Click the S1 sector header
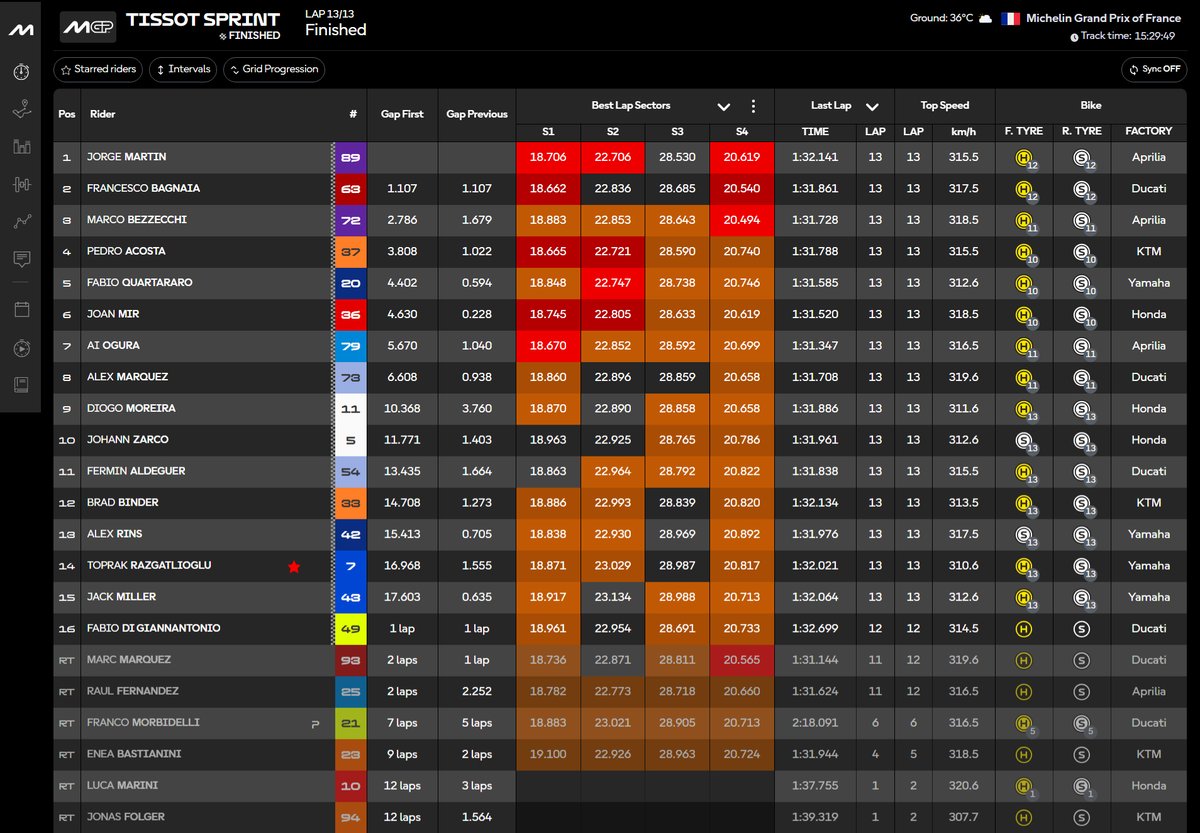The height and width of the screenshot is (833, 1200). [548, 131]
